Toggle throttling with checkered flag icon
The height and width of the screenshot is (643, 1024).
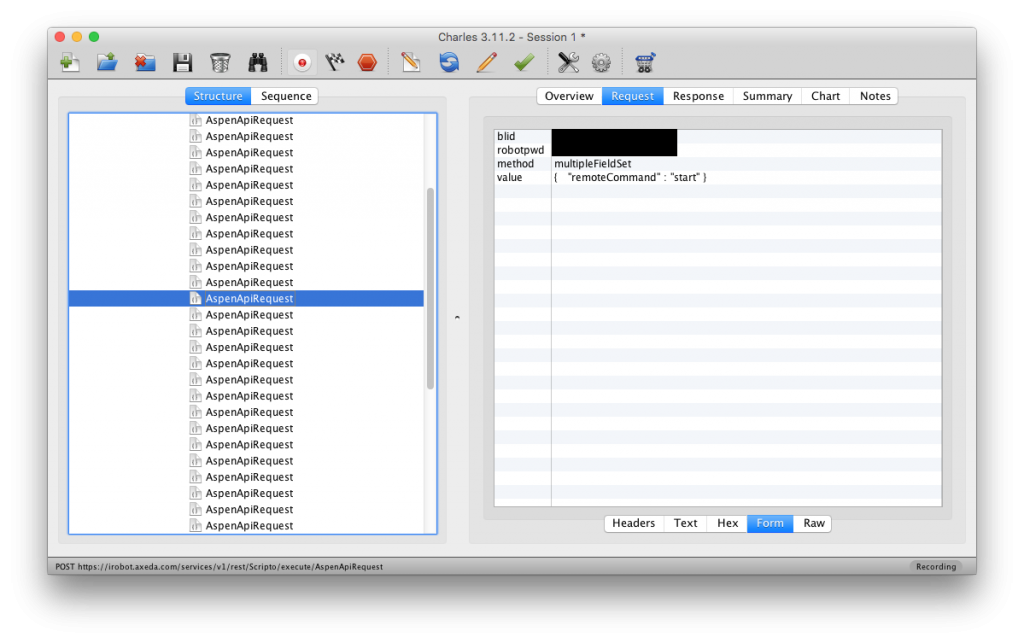point(335,63)
